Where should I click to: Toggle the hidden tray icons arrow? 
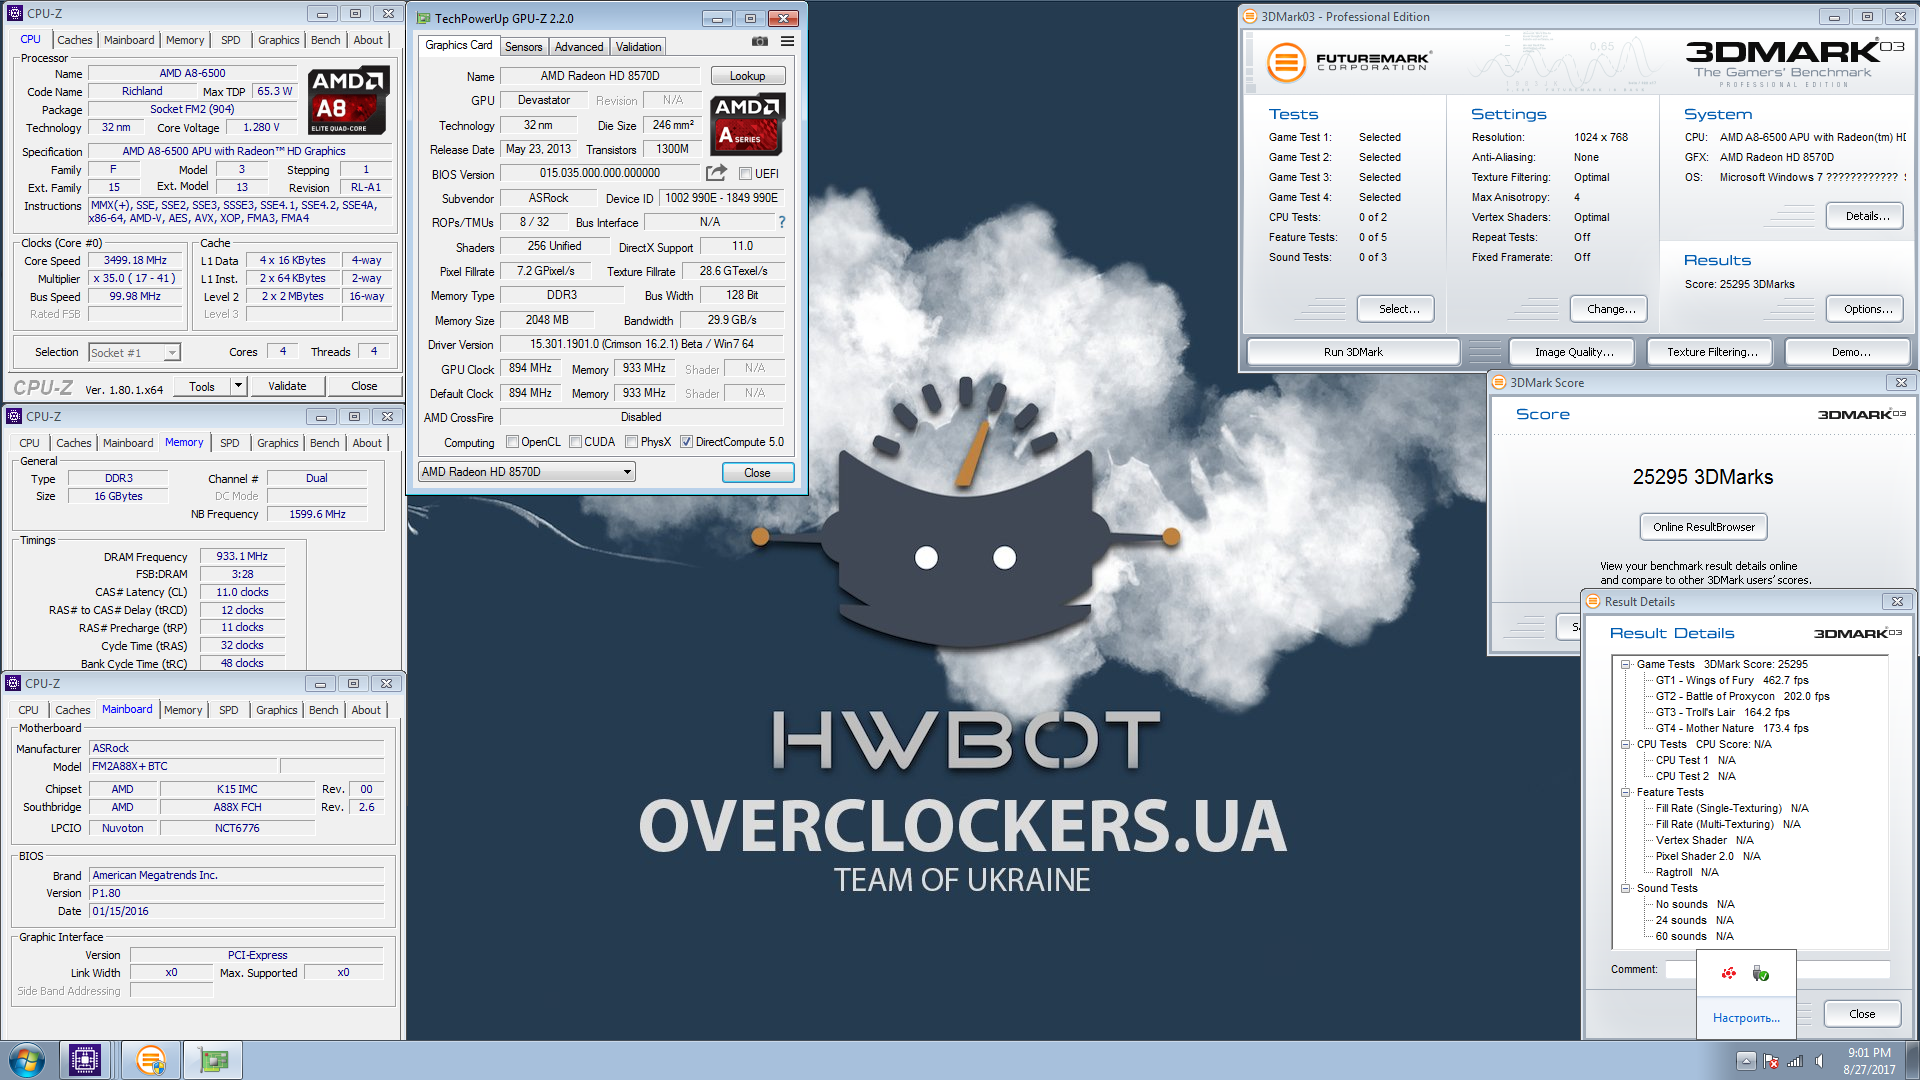pyautogui.click(x=1746, y=1061)
